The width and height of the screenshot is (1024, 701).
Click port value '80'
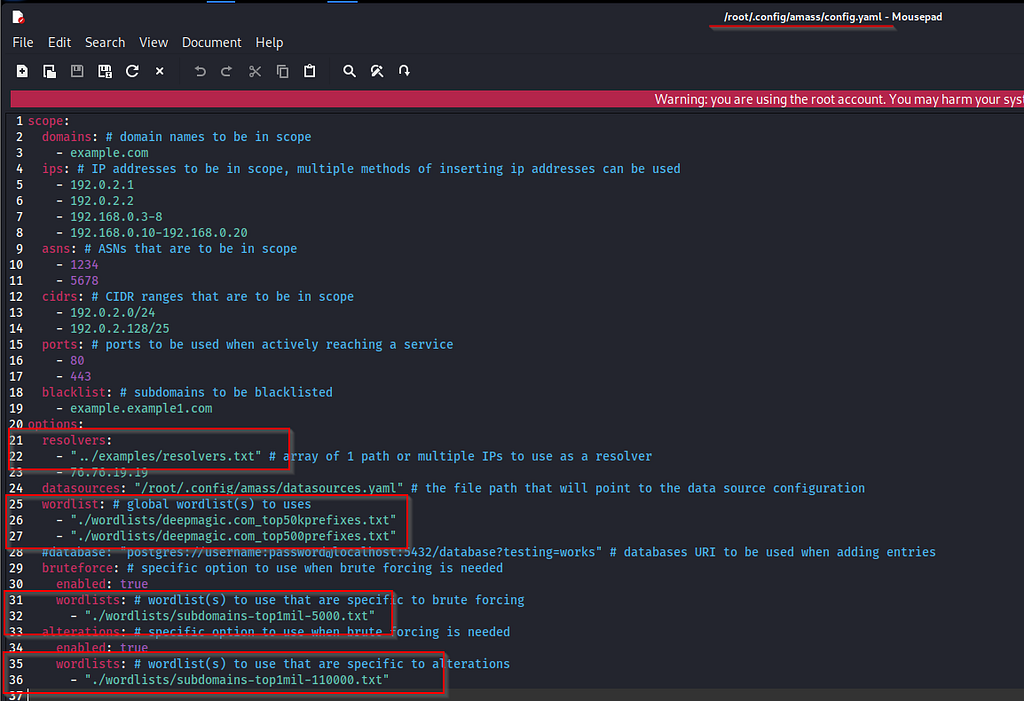coord(77,360)
